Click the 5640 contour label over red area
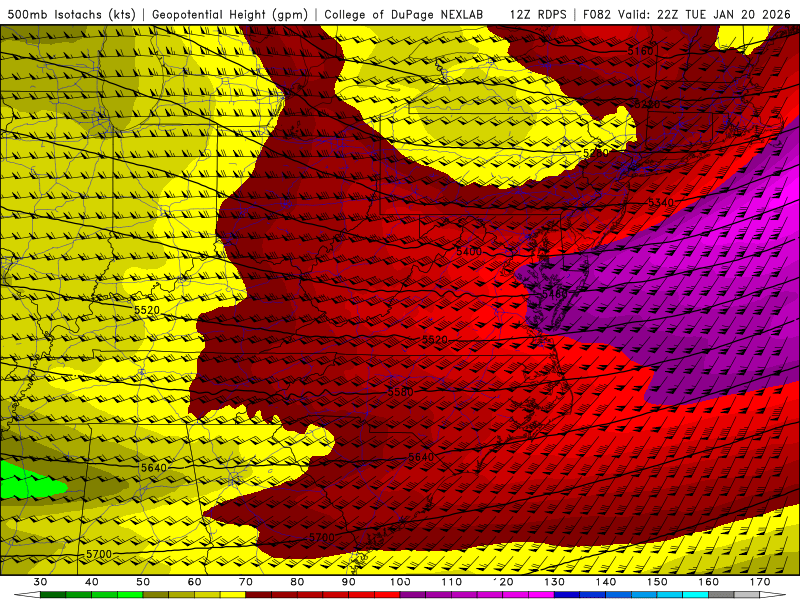The image size is (800, 600). point(421,457)
